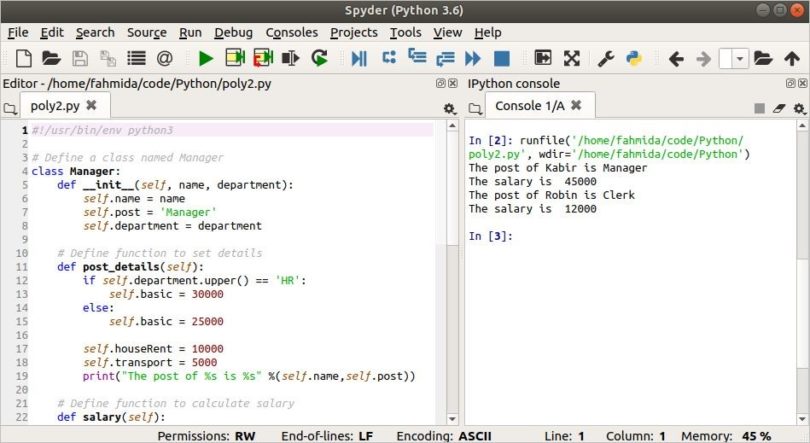Open the Help menu

tap(488, 33)
